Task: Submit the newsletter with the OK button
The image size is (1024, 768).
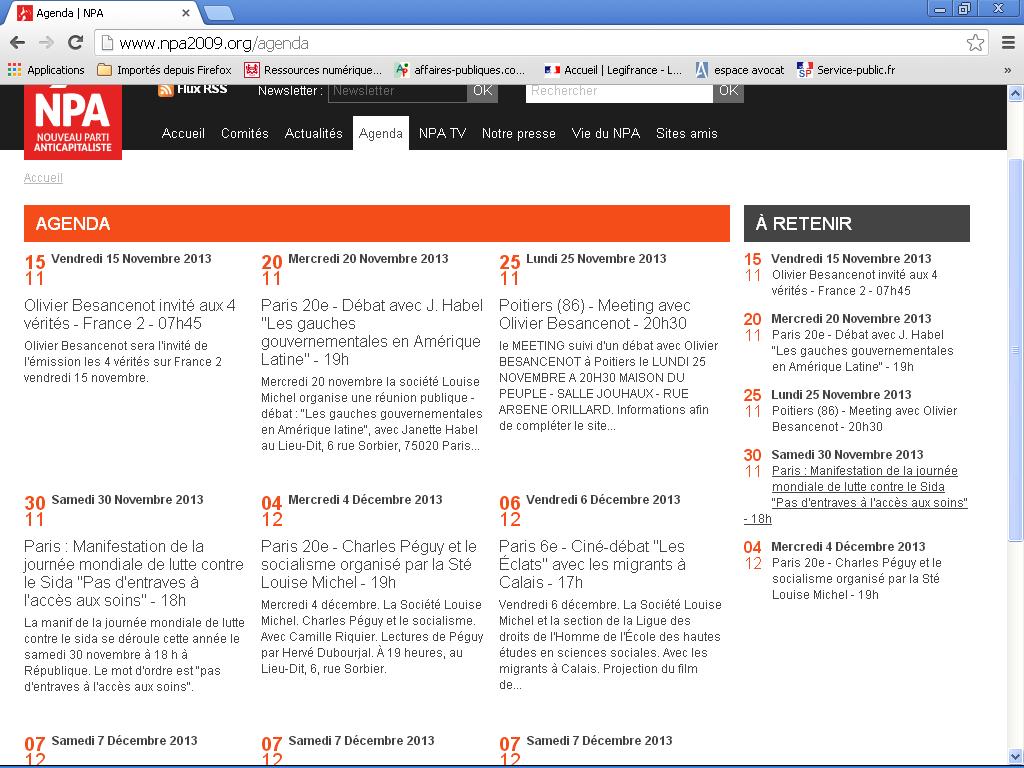Action: pyautogui.click(x=482, y=91)
